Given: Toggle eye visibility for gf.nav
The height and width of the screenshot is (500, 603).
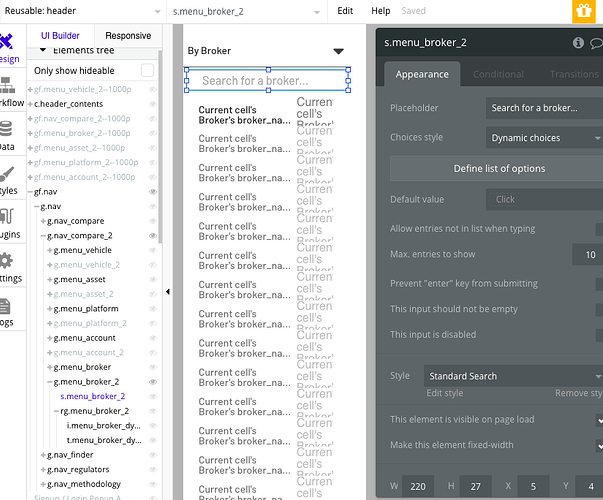Looking at the screenshot, I should point(153,192).
